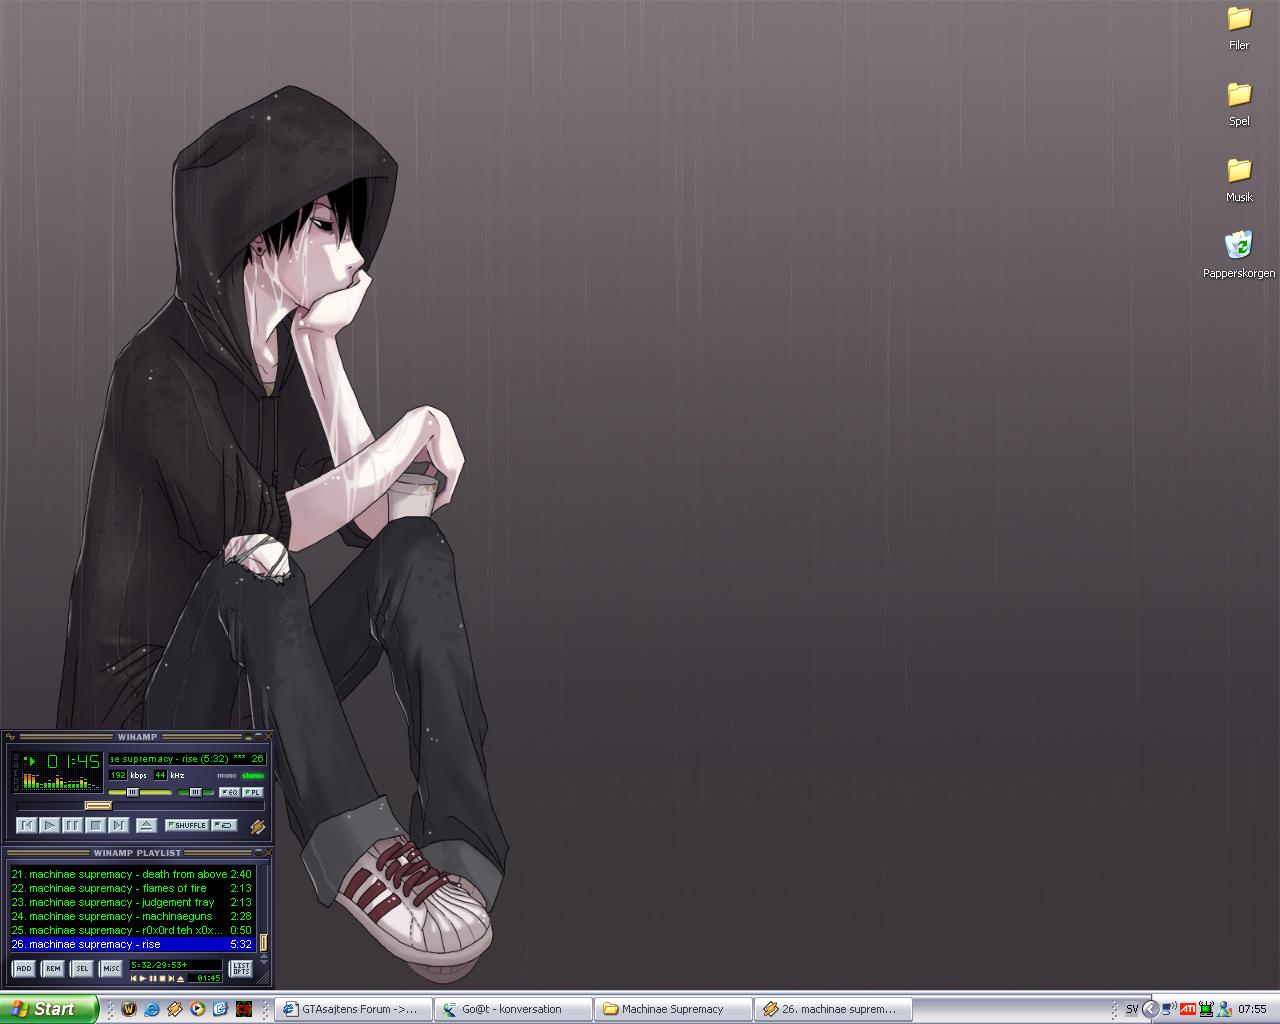This screenshot has width=1280, height=1024.
Task: Select track 25 r0x0rd teh x0x
Action: pyautogui.click(x=133, y=930)
